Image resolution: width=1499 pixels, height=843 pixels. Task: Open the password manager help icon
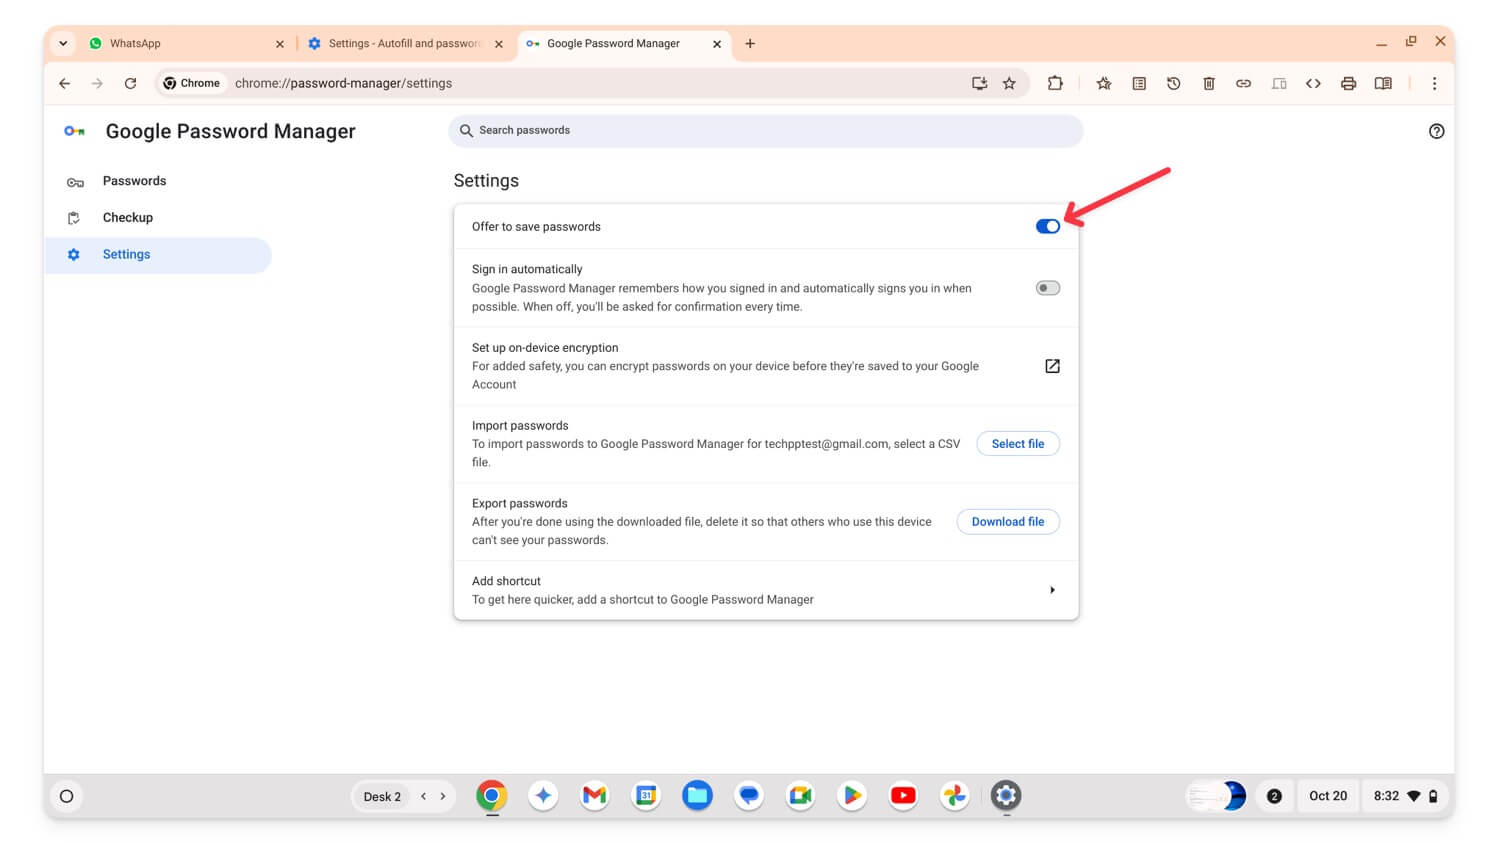1437,130
